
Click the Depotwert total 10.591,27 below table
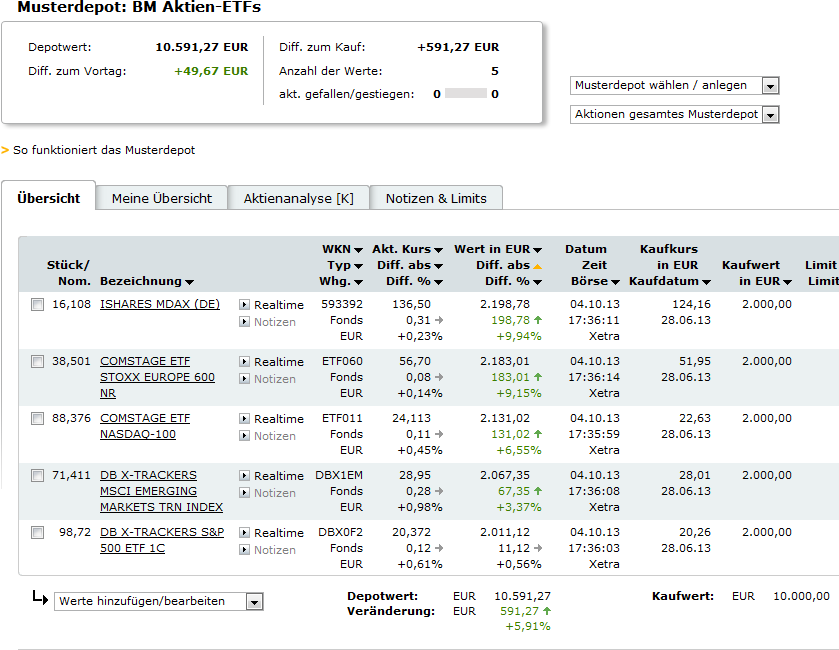522,596
